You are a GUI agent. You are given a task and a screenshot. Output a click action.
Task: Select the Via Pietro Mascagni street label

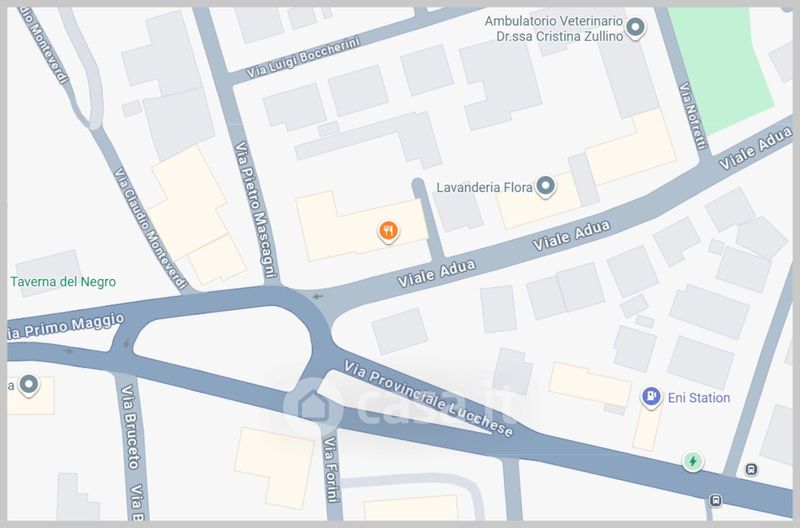pos(255,210)
